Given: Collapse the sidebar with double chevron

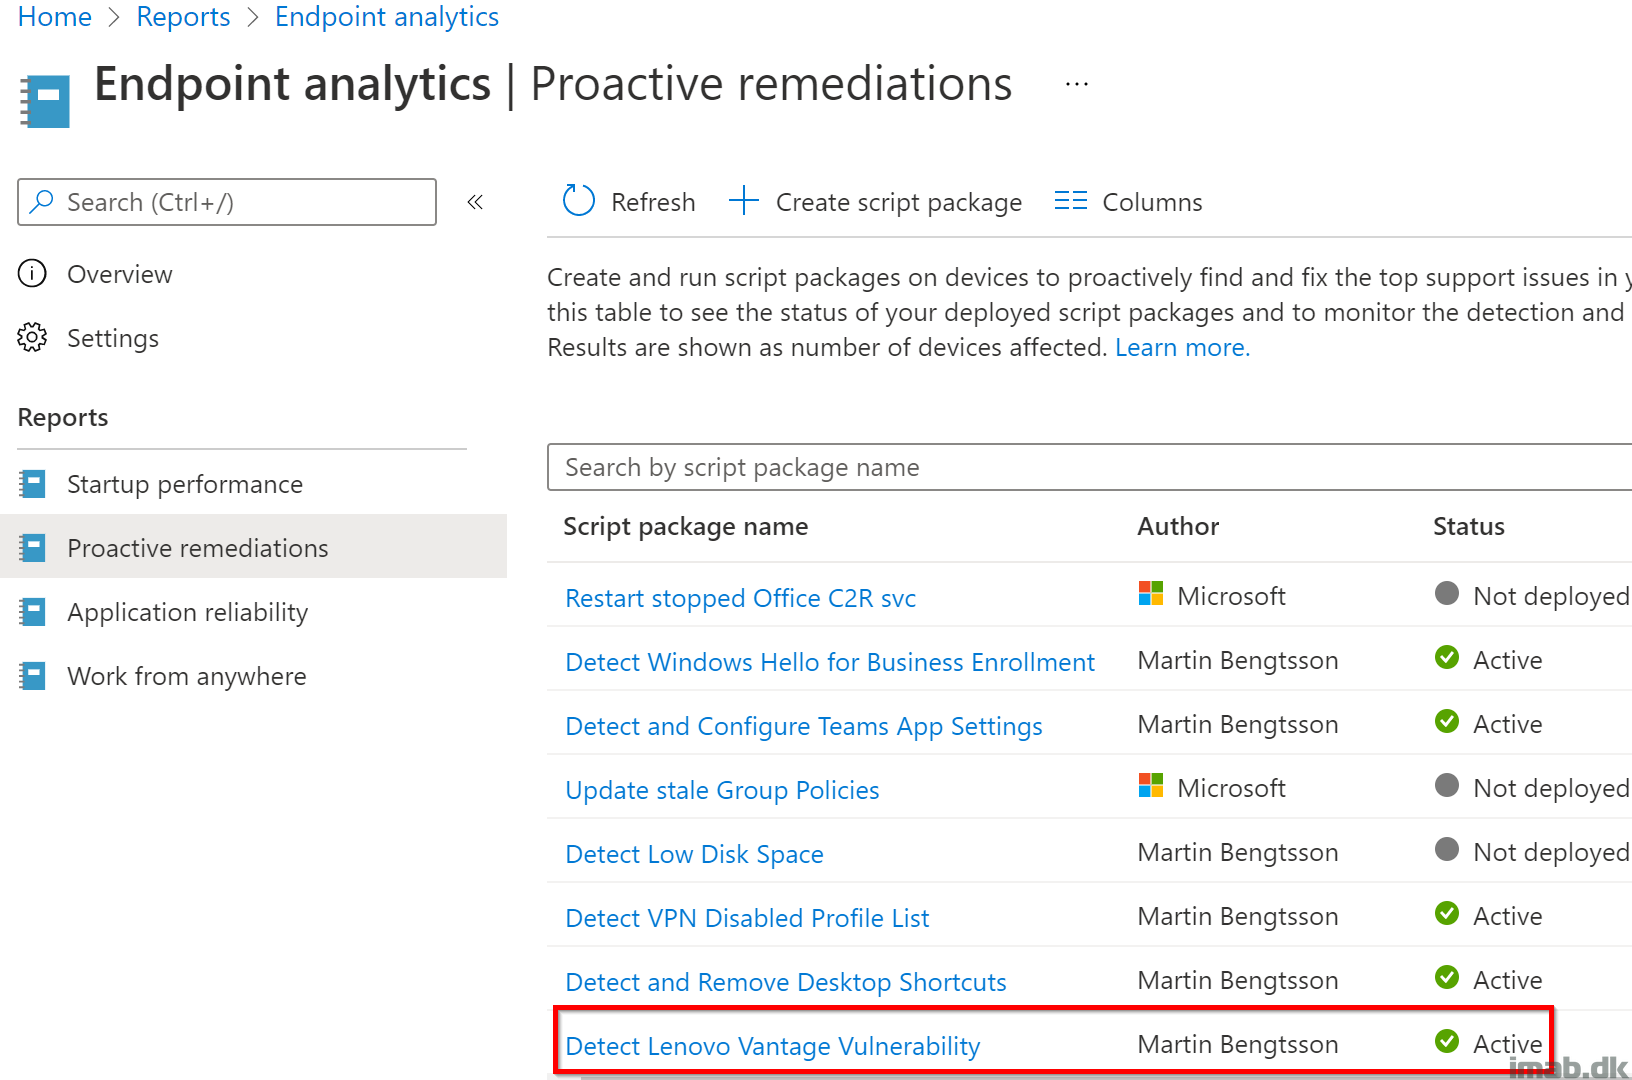Looking at the screenshot, I should click(475, 202).
